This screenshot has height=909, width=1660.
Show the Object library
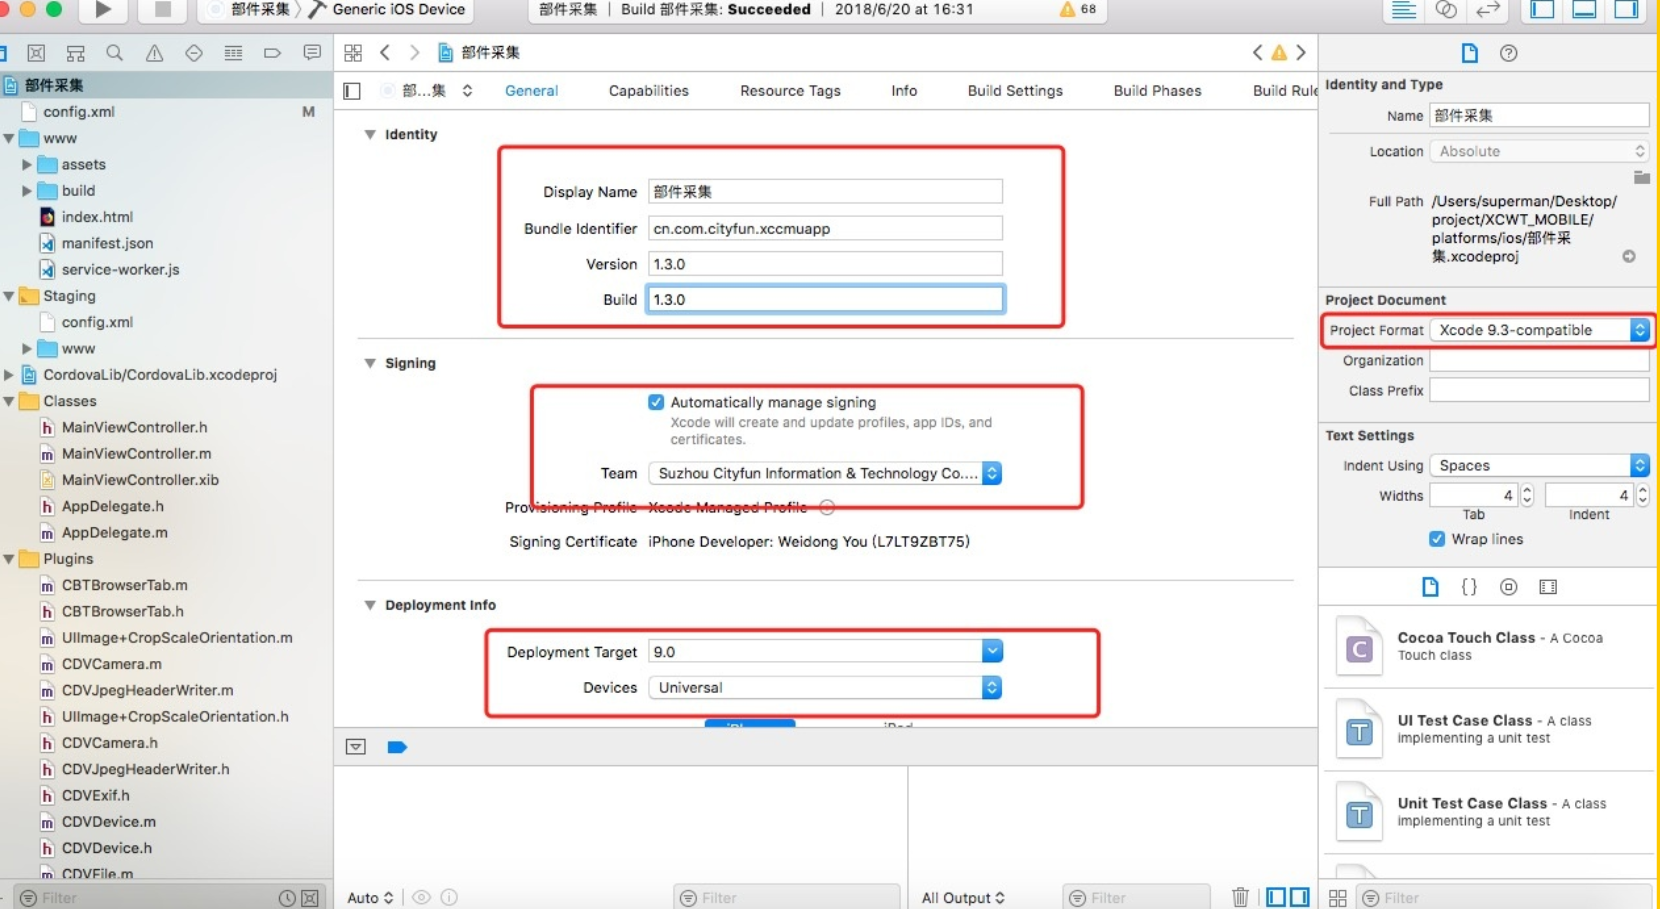[1509, 587]
